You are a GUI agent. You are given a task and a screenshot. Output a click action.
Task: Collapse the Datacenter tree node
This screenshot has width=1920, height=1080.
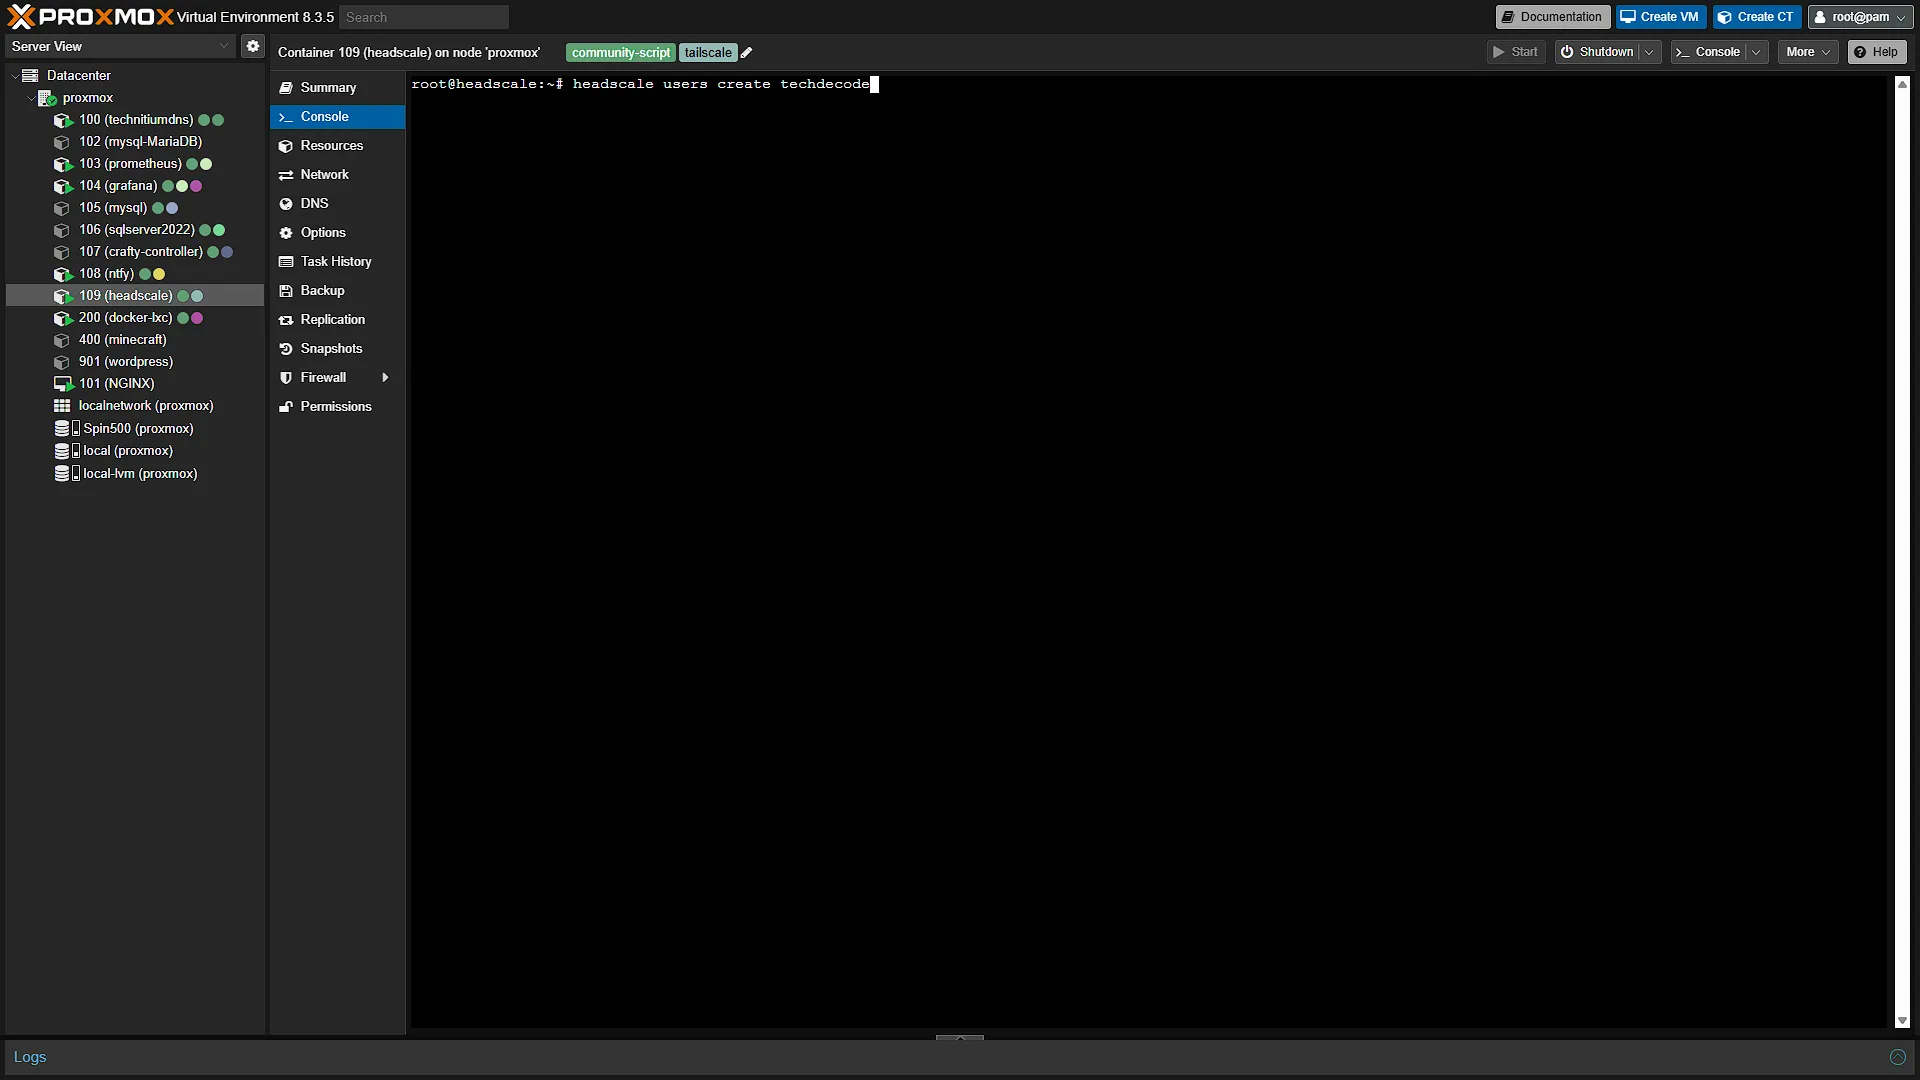(14, 76)
